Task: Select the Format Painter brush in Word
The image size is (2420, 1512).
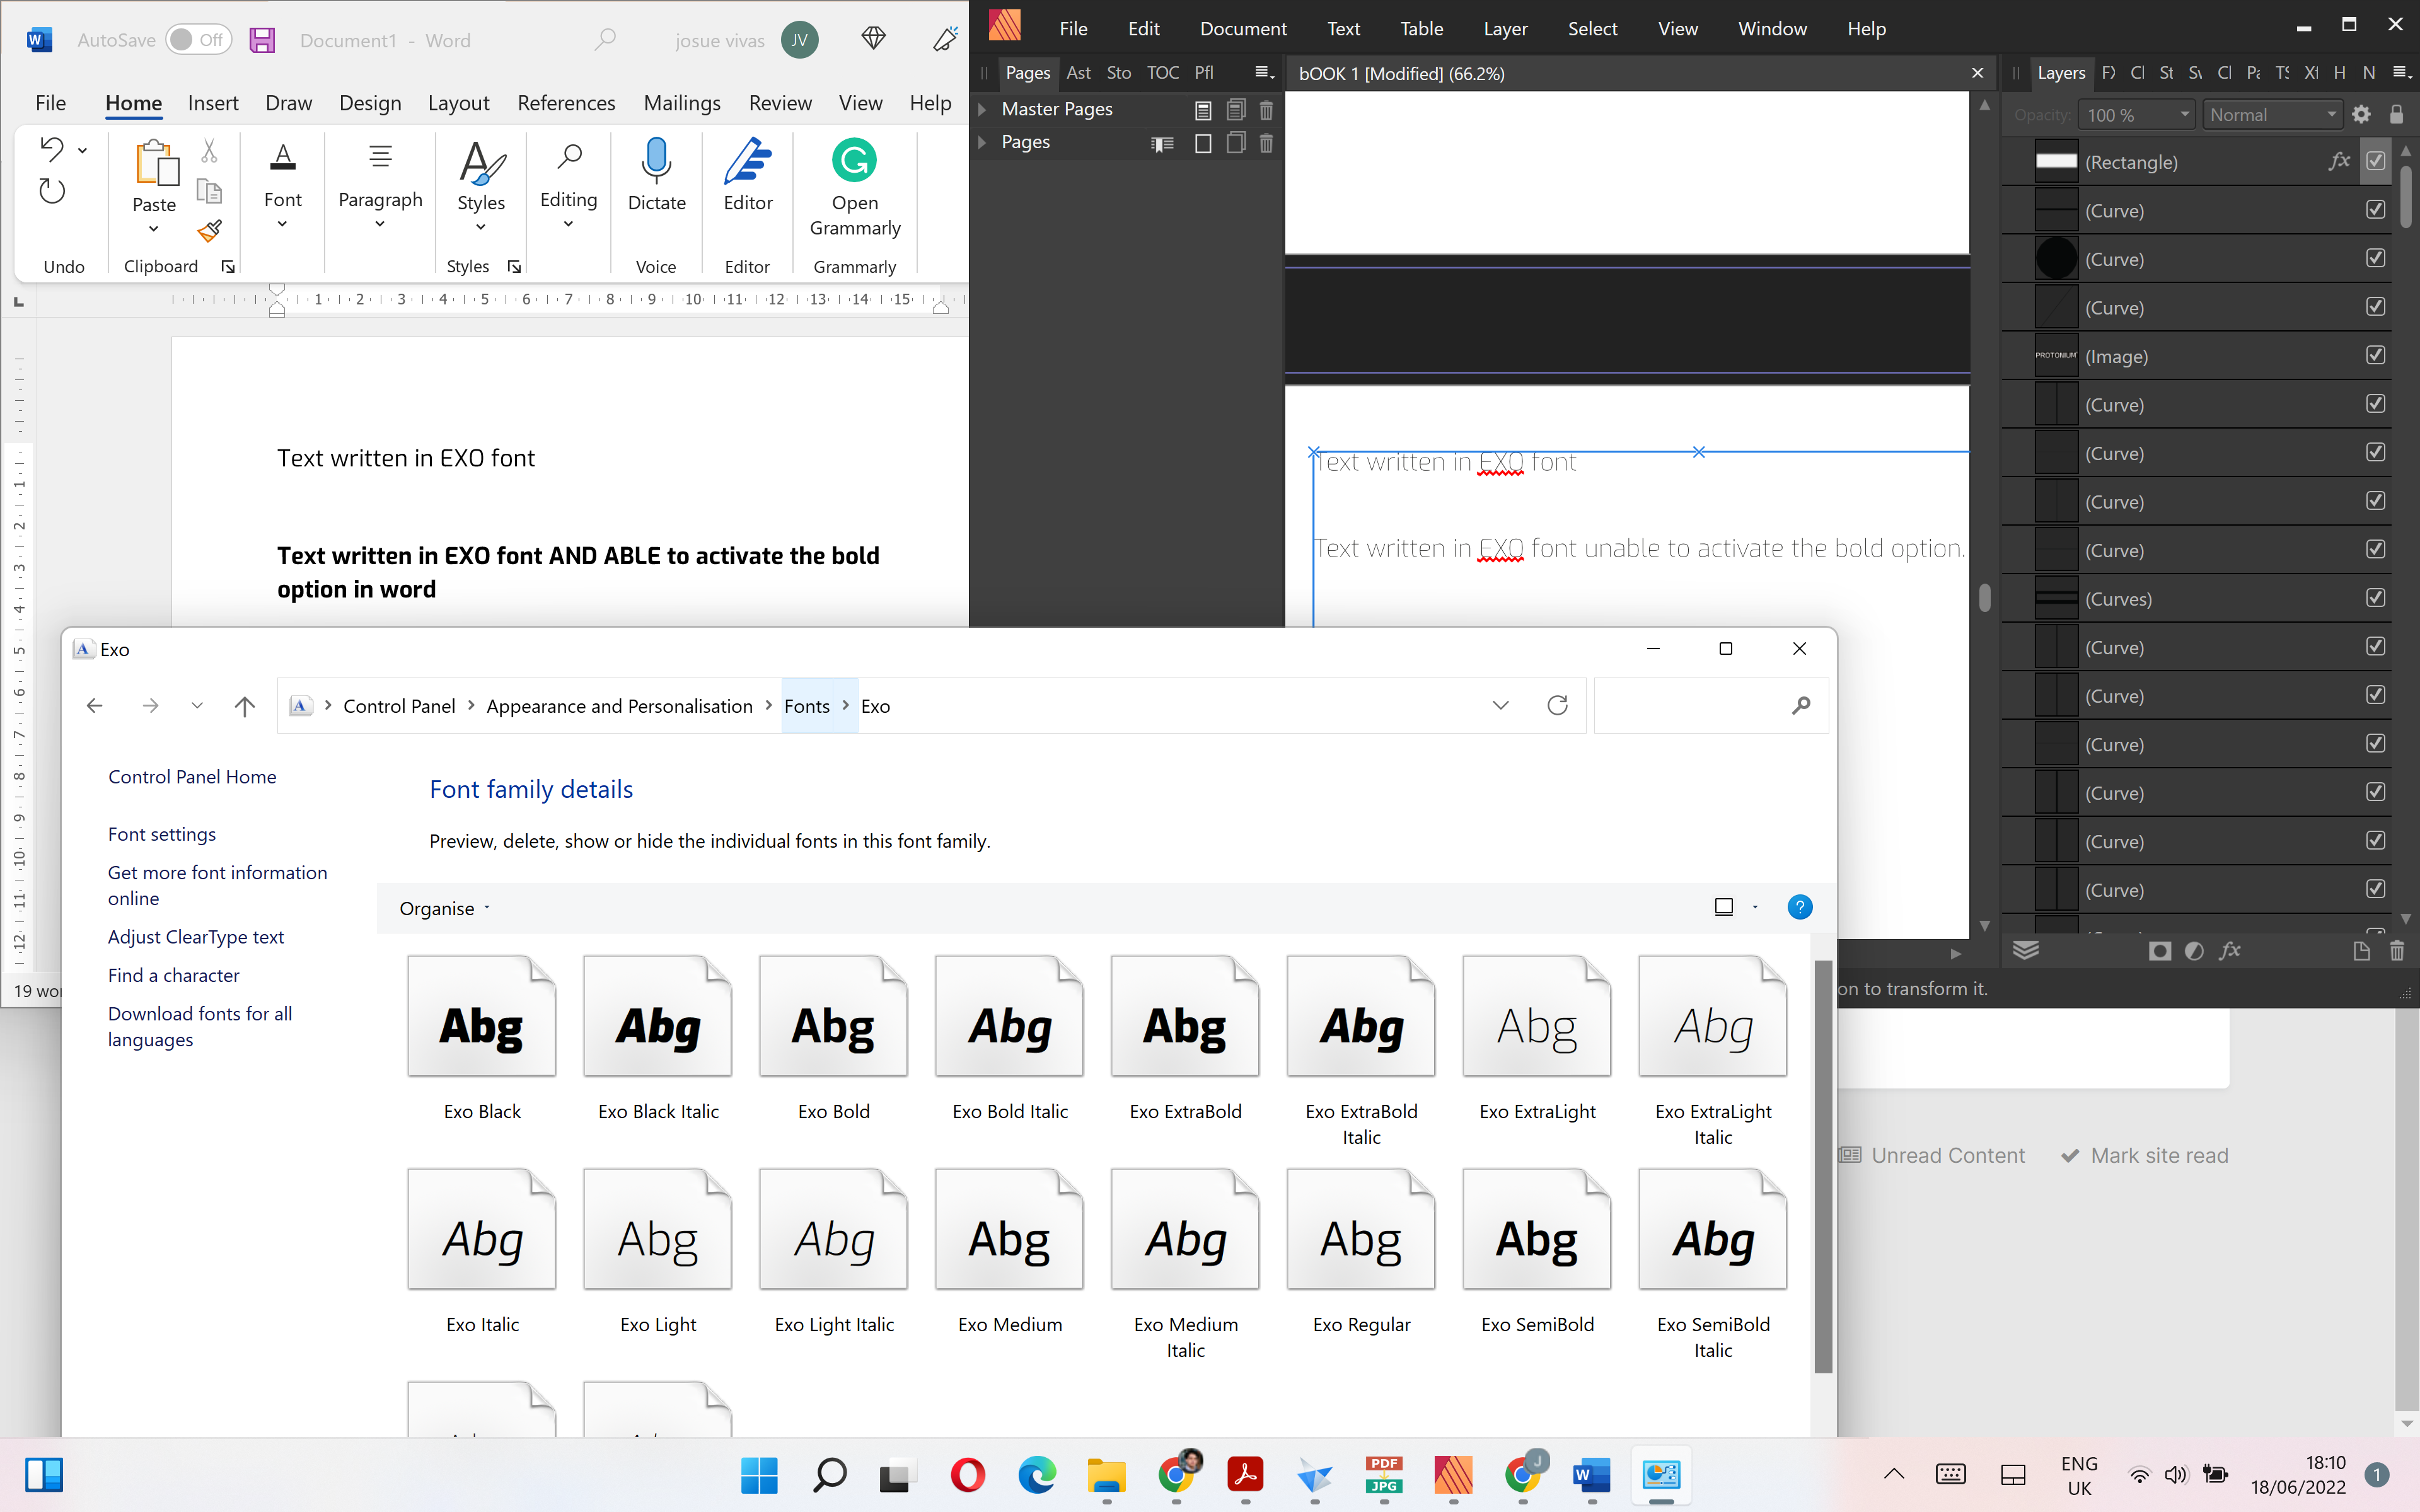Action: click(209, 231)
